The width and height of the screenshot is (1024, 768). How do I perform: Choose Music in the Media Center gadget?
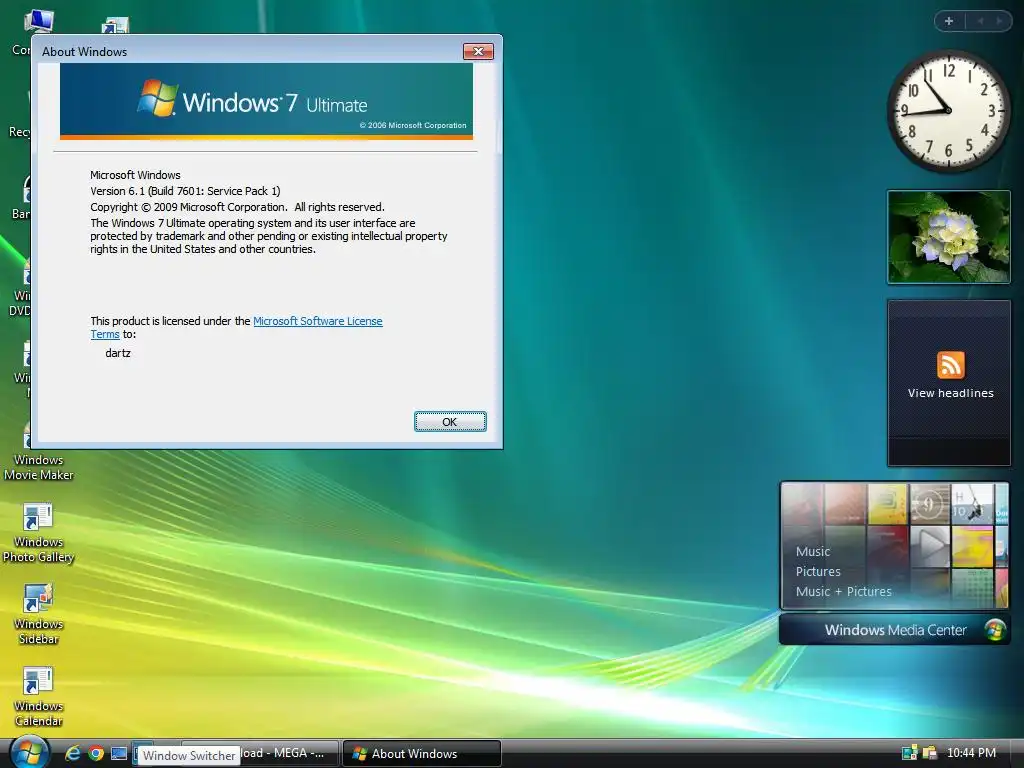coord(812,552)
